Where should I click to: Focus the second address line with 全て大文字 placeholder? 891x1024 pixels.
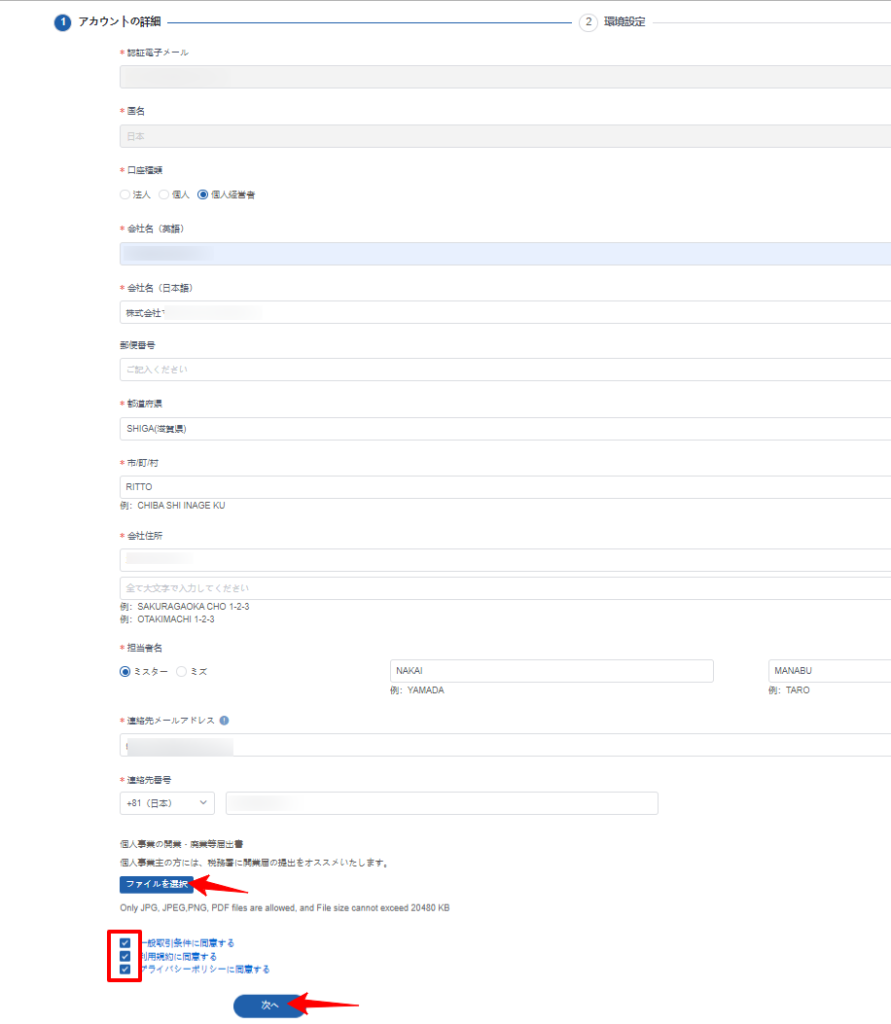coord(505,588)
